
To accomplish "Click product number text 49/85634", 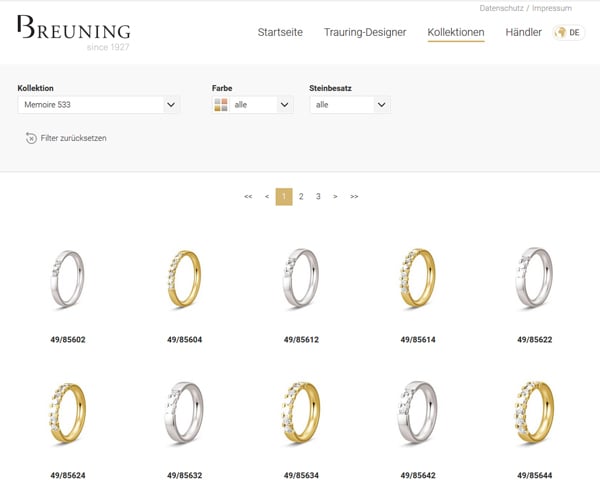I will pos(301,476).
